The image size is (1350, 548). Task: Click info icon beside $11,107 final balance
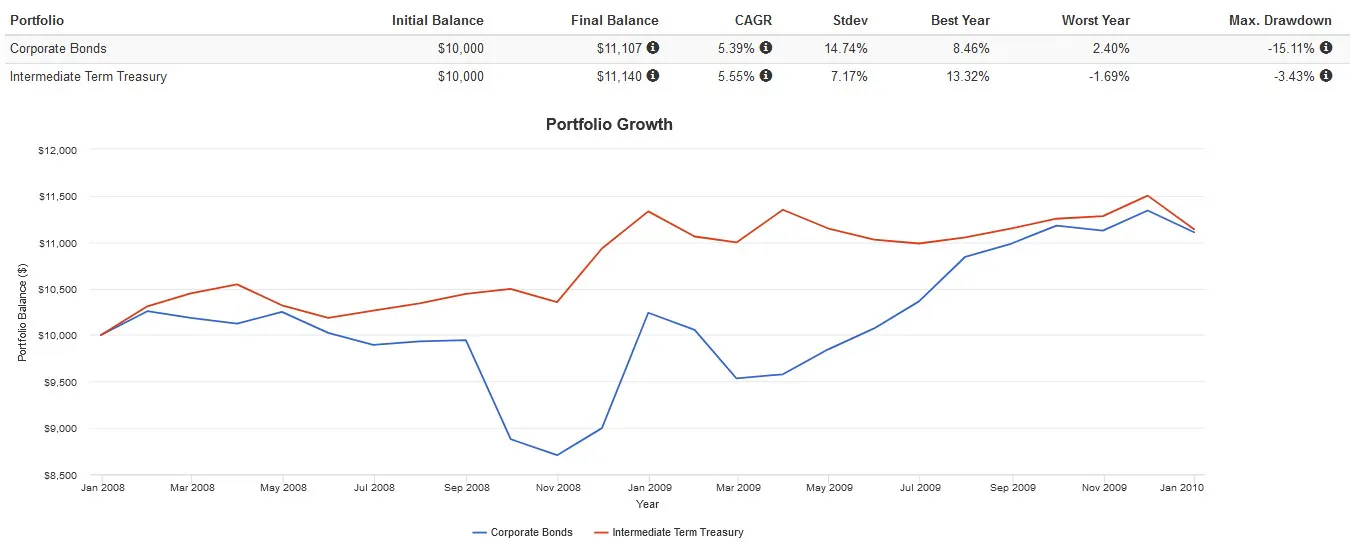tap(653, 48)
